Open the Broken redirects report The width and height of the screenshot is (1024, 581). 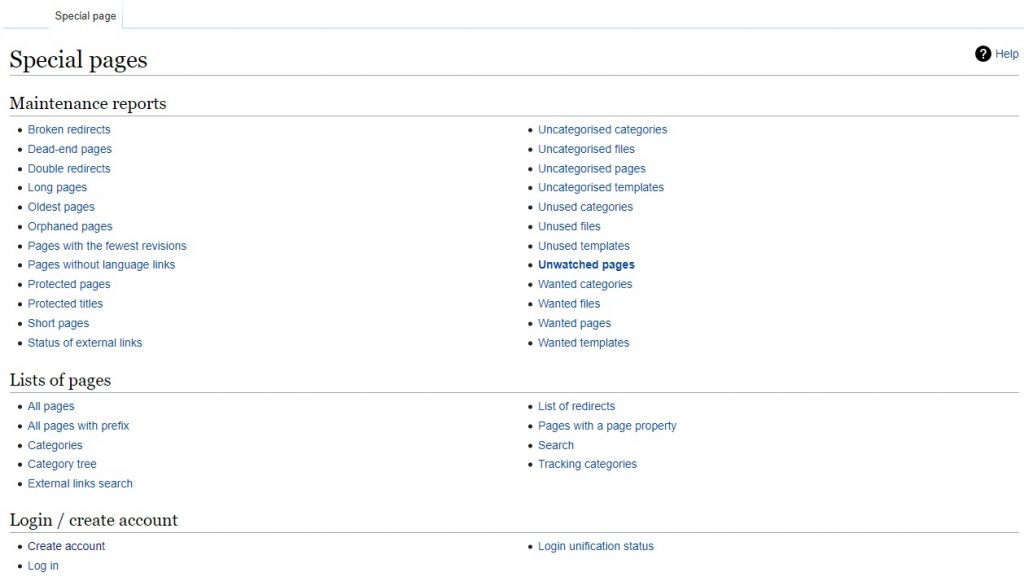(x=69, y=129)
